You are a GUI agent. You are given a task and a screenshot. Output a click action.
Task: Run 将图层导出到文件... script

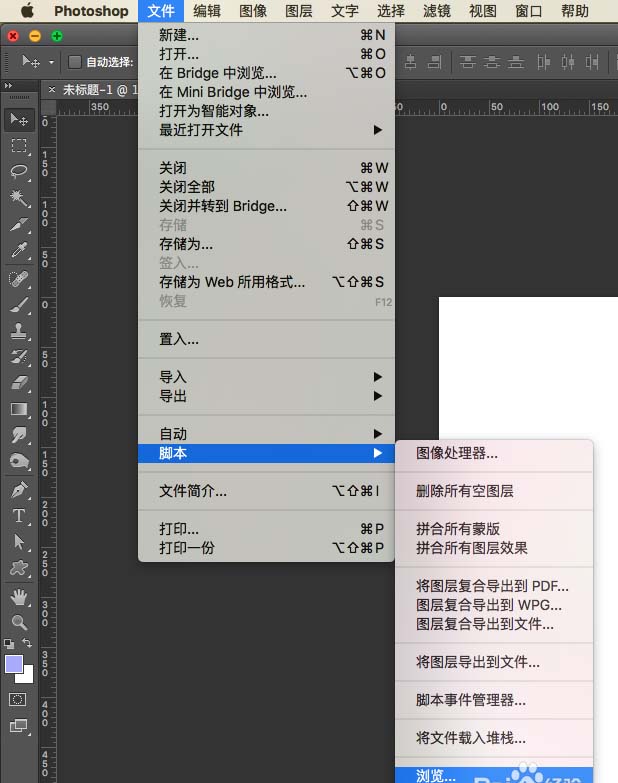pyautogui.click(x=494, y=662)
